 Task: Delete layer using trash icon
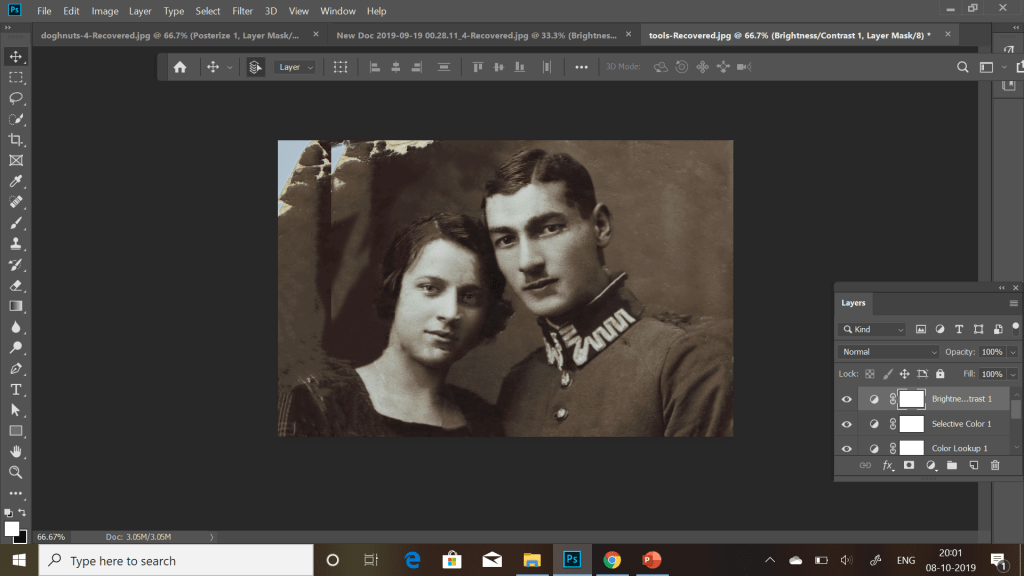click(994, 466)
